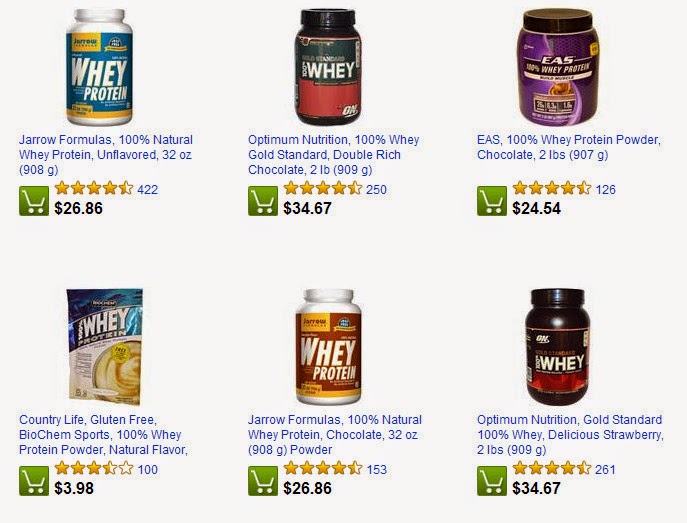687x523 pixels.
Task: Click the purple EAS Whey Protein jar image
Action: (558, 67)
